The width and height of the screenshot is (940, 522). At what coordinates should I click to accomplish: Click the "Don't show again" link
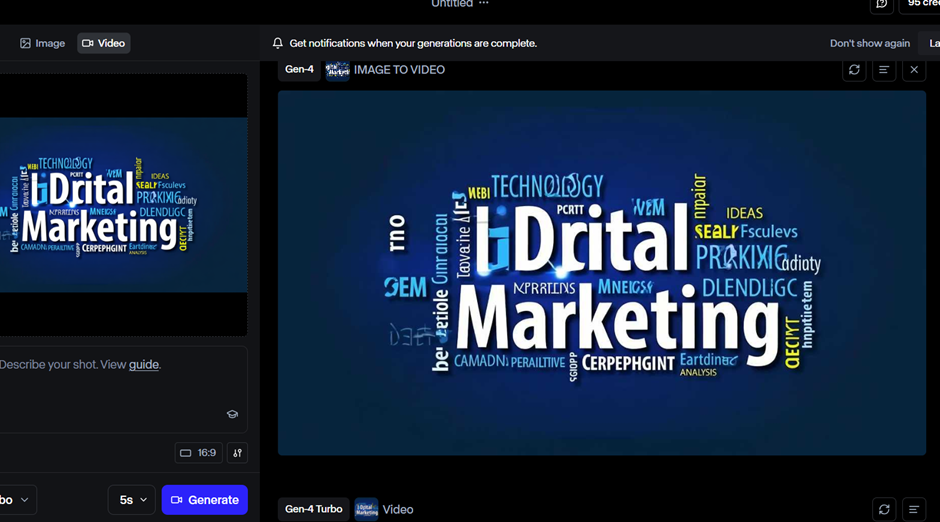(x=869, y=43)
